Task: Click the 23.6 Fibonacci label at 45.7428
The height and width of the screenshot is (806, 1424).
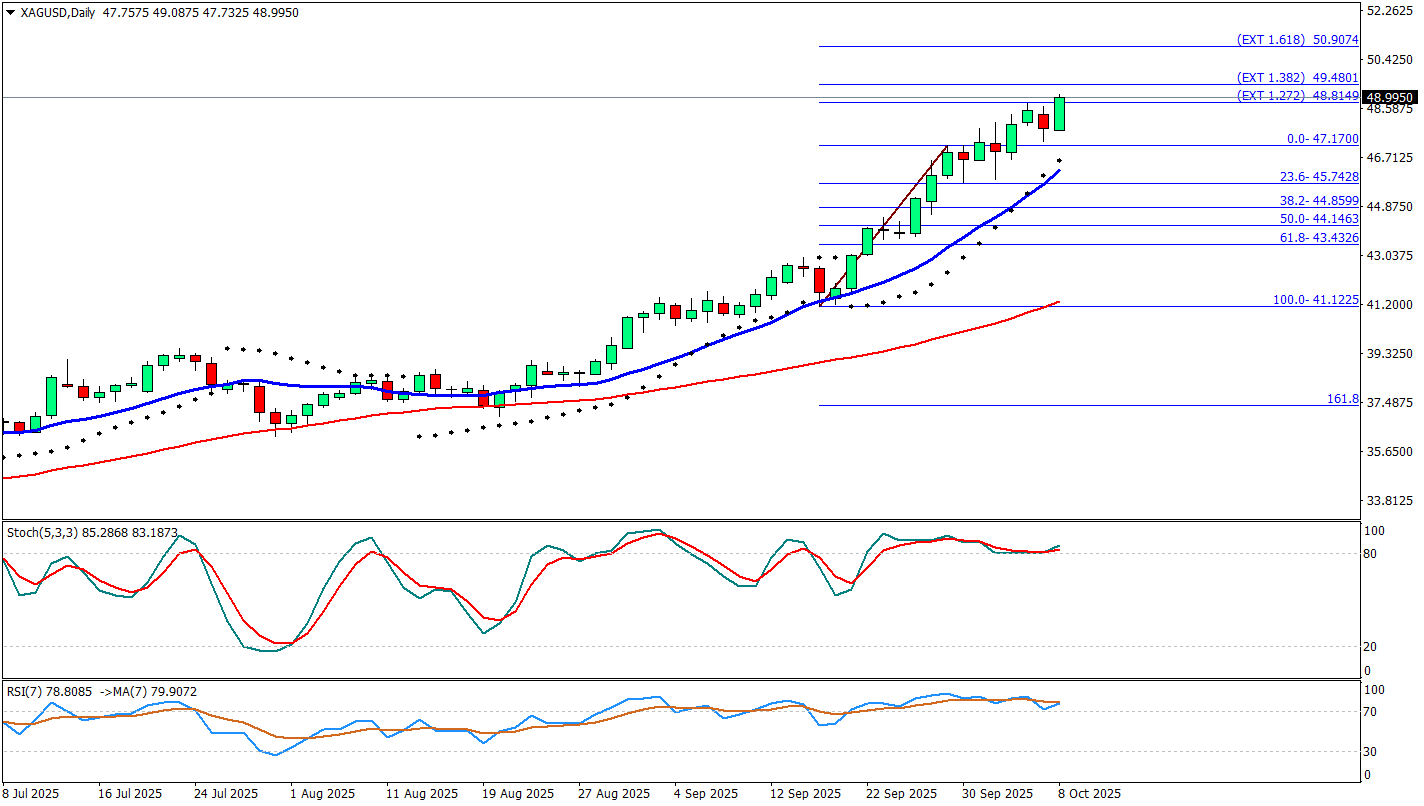Action: click(x=1319, y=177)
